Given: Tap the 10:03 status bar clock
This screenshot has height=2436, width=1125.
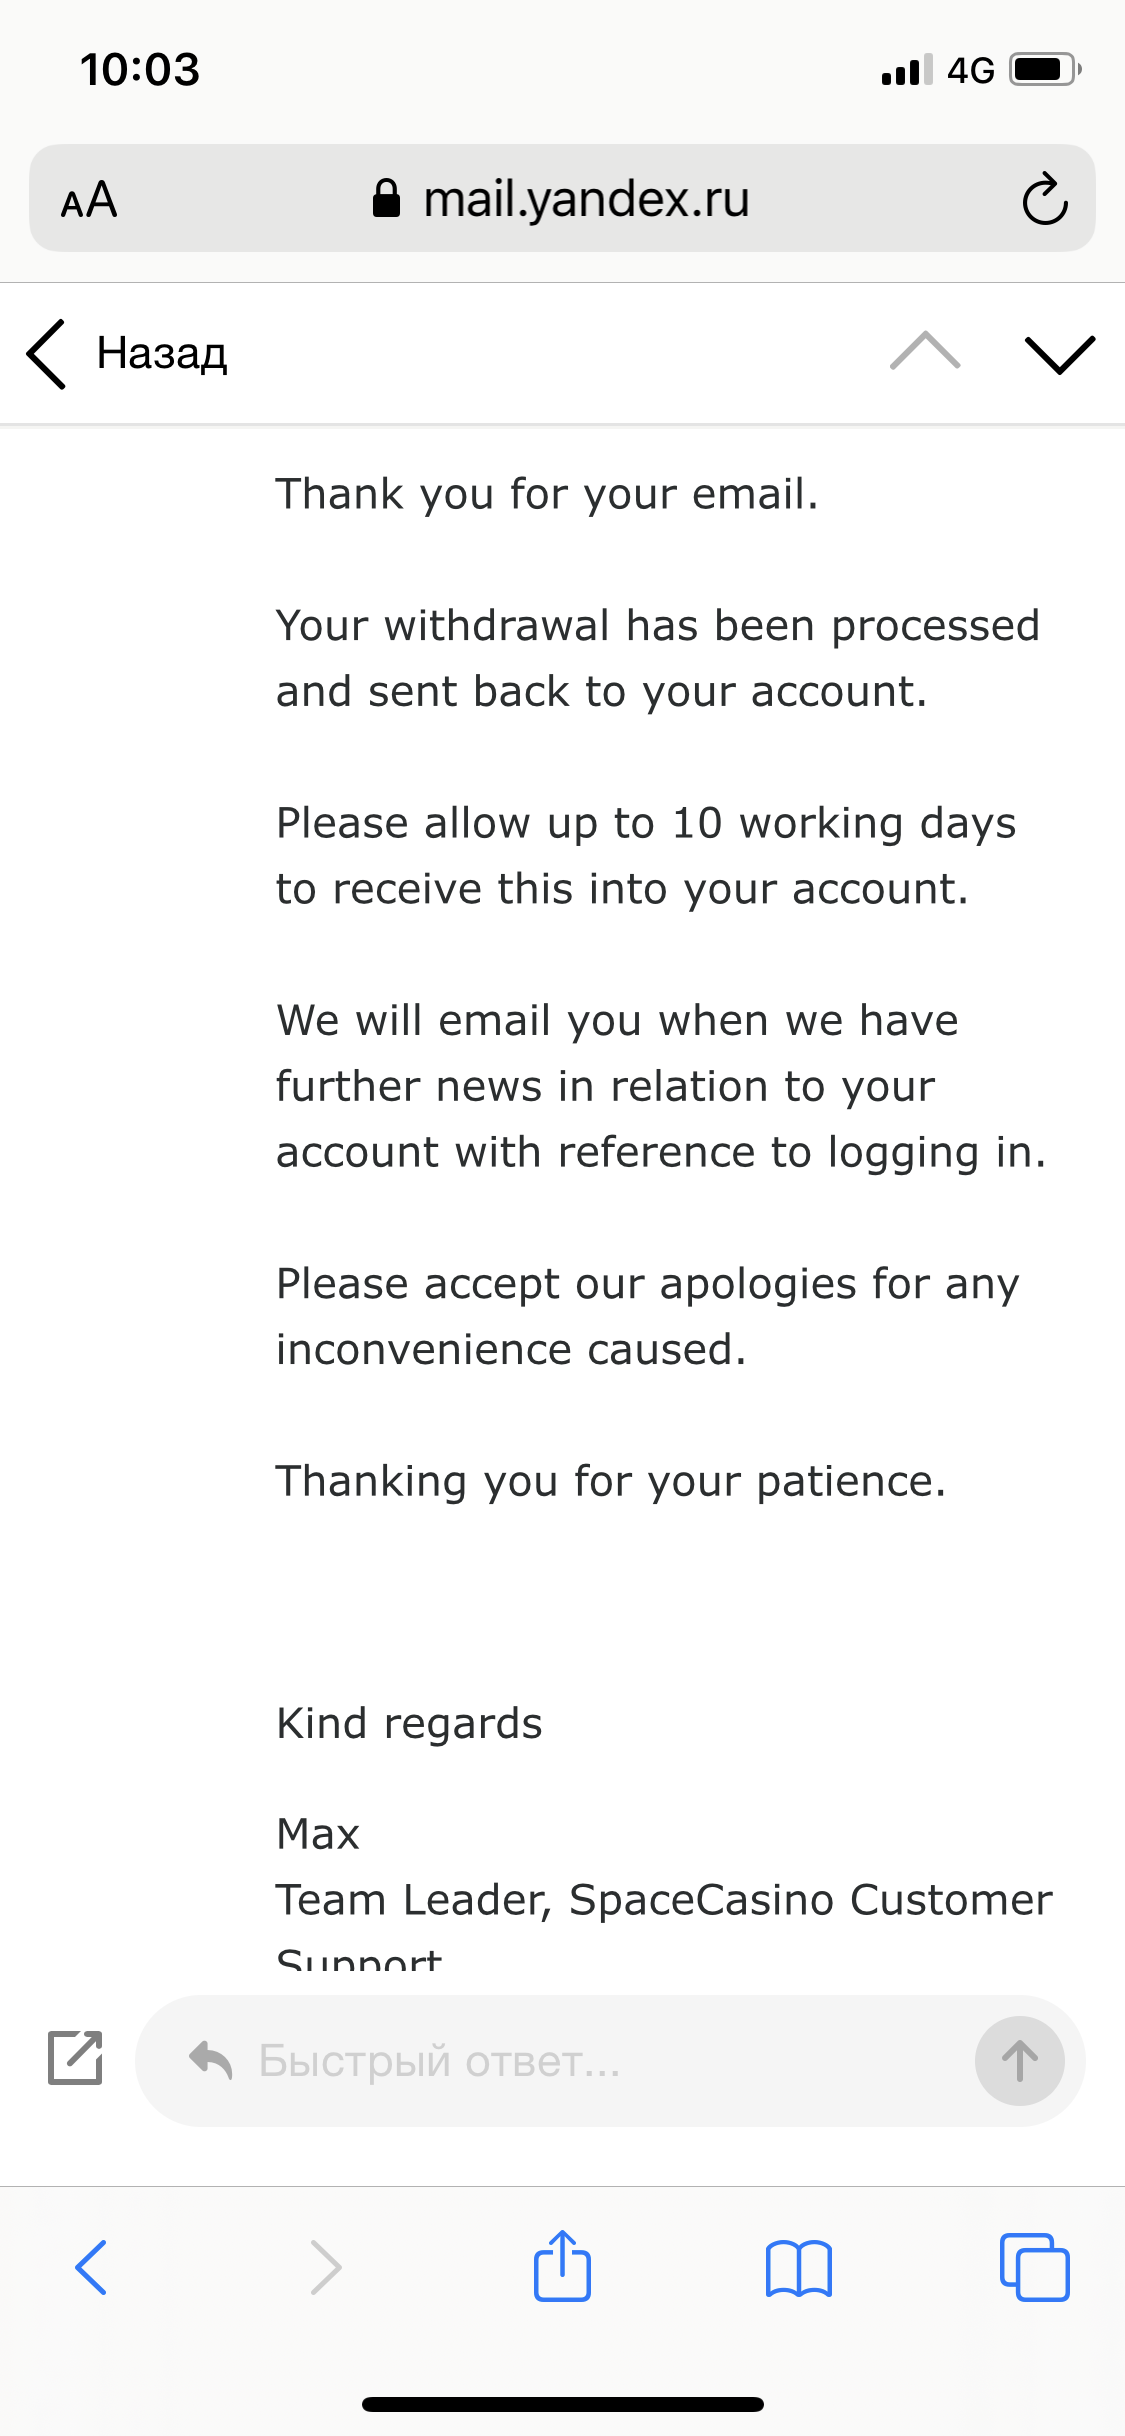Looking at the screenshot, I should 140,70.
